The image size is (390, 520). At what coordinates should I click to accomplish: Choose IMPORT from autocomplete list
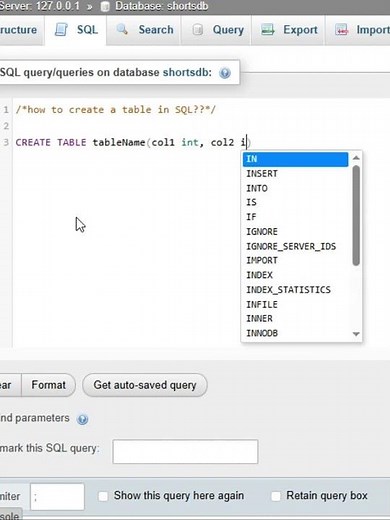pos(295,260)
